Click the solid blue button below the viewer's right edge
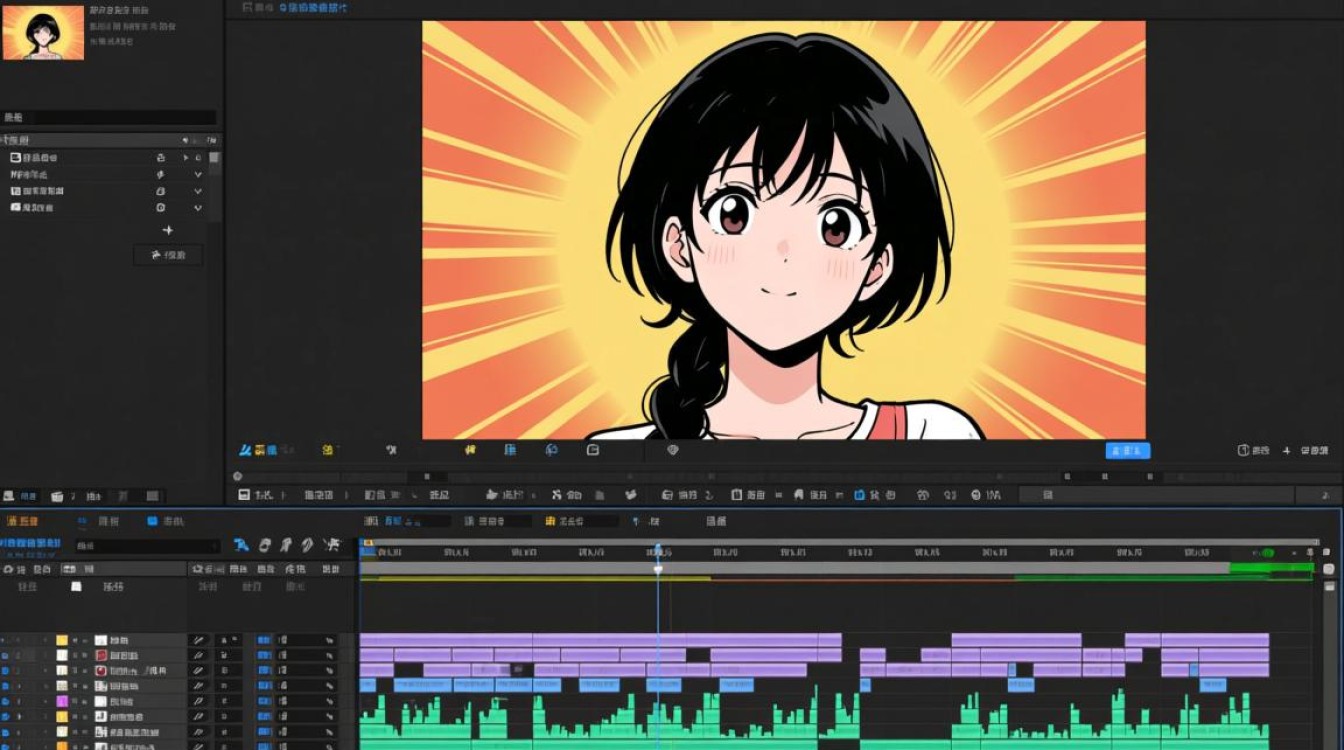Image resolution: width=1344 pixels, height=750 pixels. (1128, 451)
